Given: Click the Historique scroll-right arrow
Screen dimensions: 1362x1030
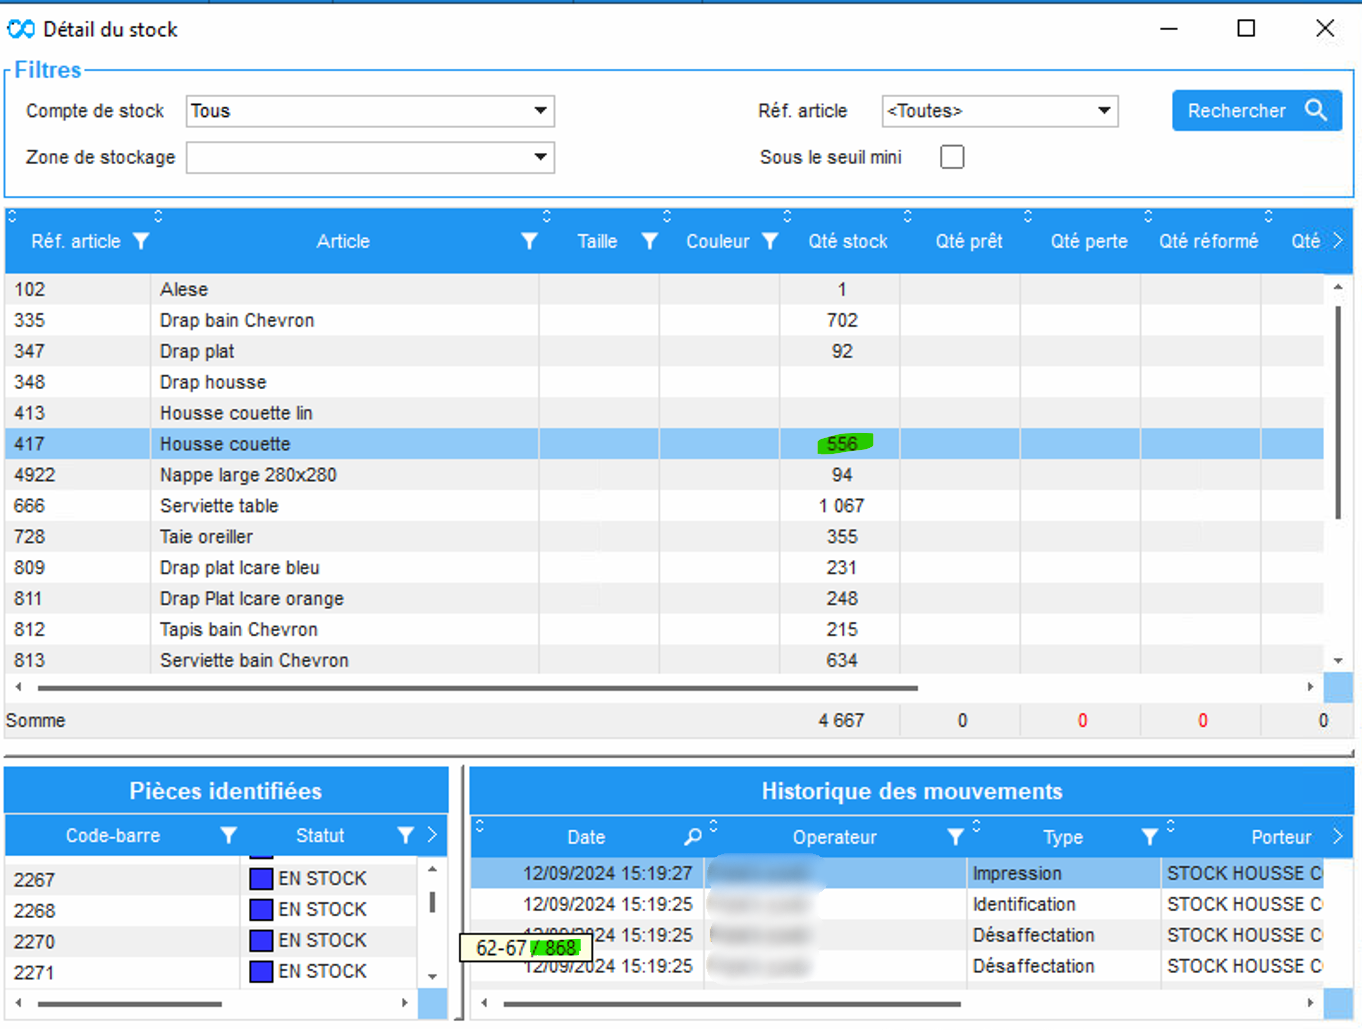Looking at the screenshot, I should point(1310,1002).
